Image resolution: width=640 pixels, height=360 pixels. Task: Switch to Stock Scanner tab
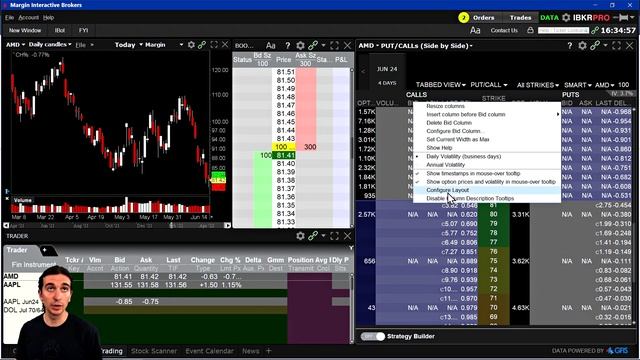154,351
